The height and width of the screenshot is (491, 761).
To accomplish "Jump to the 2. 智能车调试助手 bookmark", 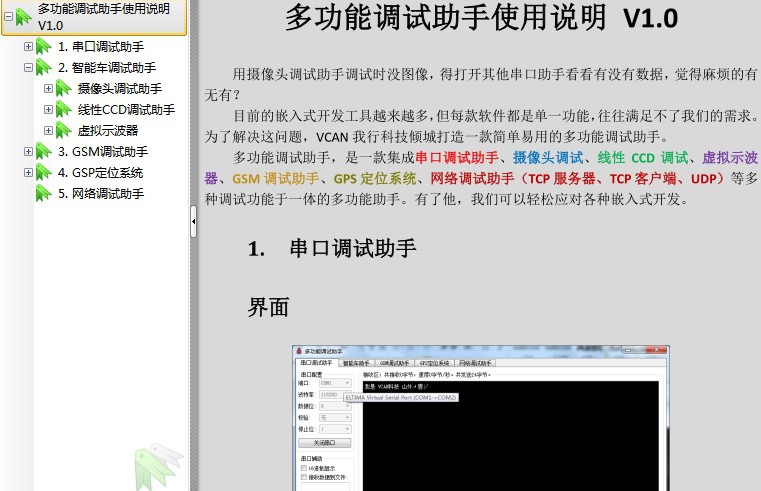I will 107,67.
